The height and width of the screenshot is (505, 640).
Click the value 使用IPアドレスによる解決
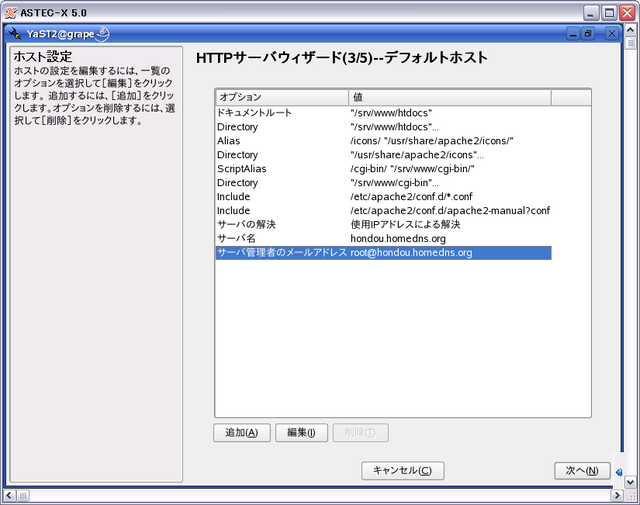pyautogui.click(x=405, y=225)
